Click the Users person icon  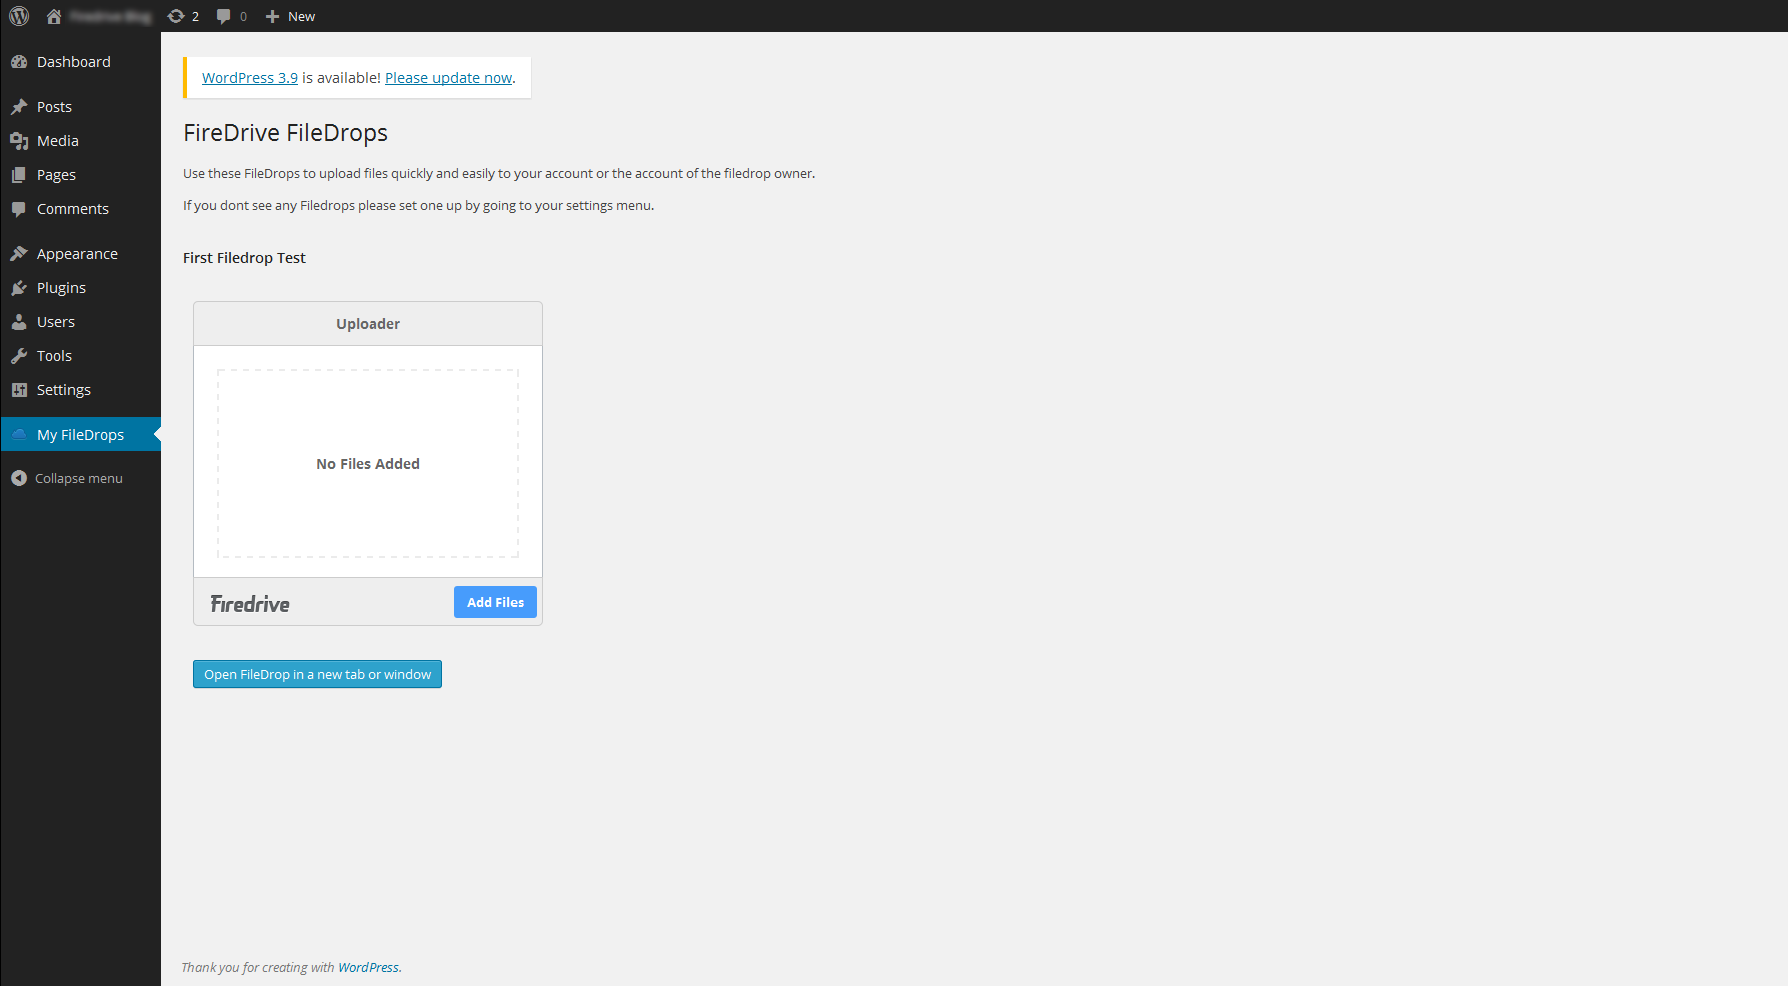pyautogui.click(x=19, y=322)
